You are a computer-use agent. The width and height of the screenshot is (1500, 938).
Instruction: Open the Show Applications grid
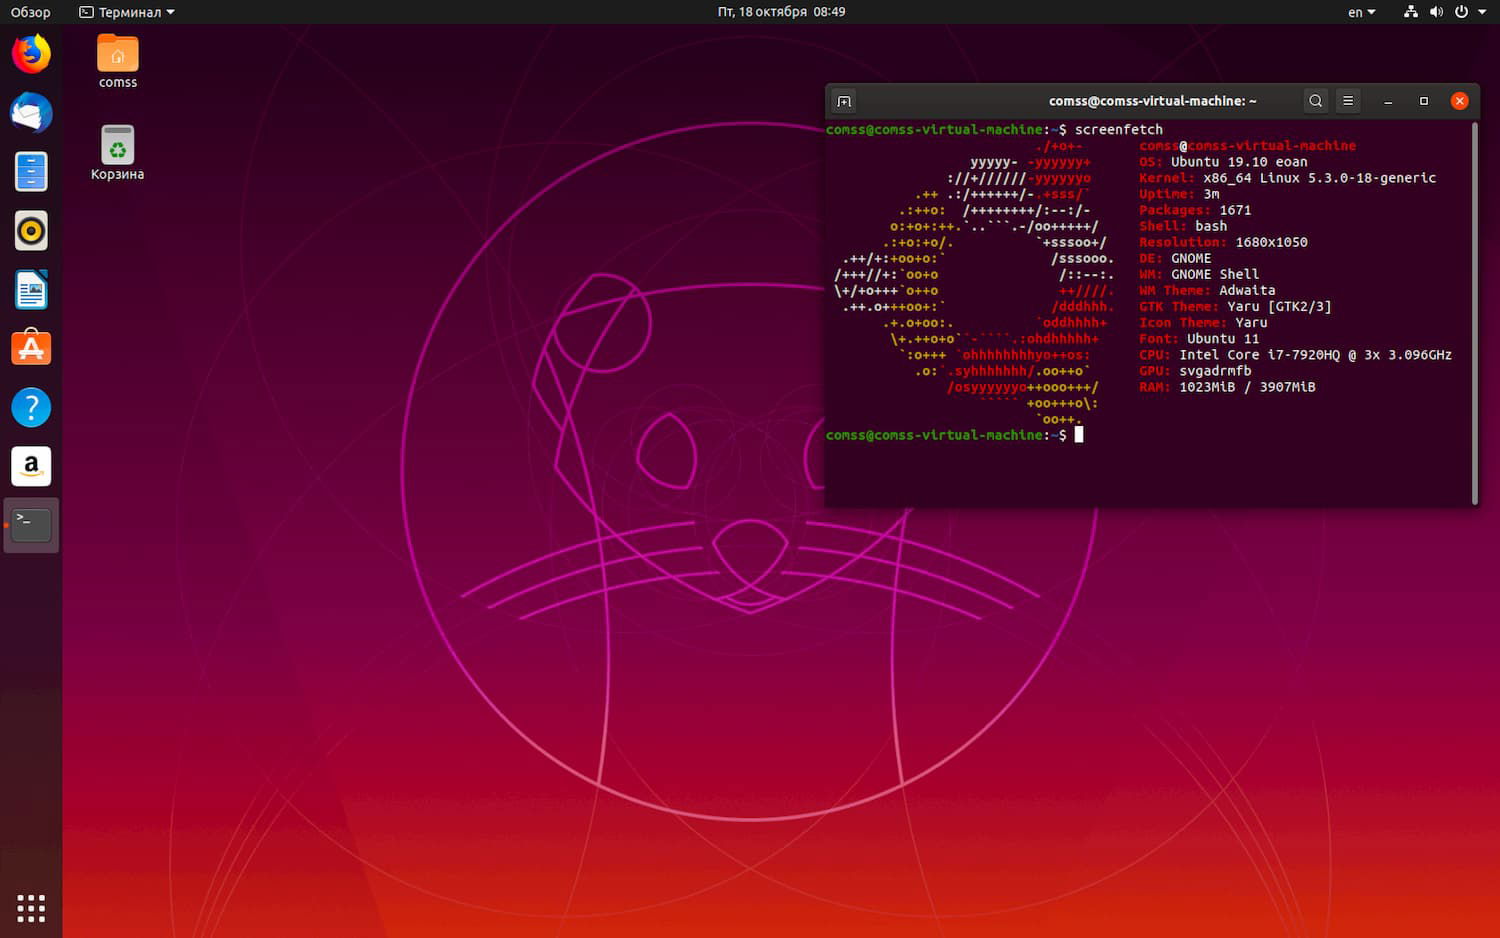point(31,908)
